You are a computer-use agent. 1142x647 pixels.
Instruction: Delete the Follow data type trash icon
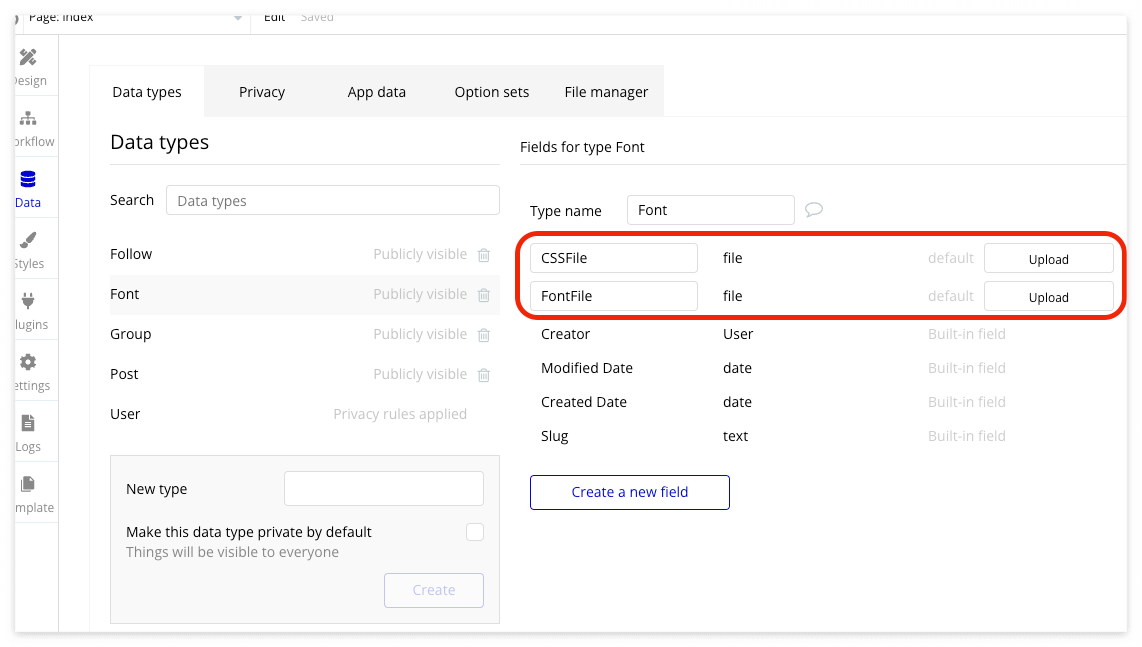[484, 255]
